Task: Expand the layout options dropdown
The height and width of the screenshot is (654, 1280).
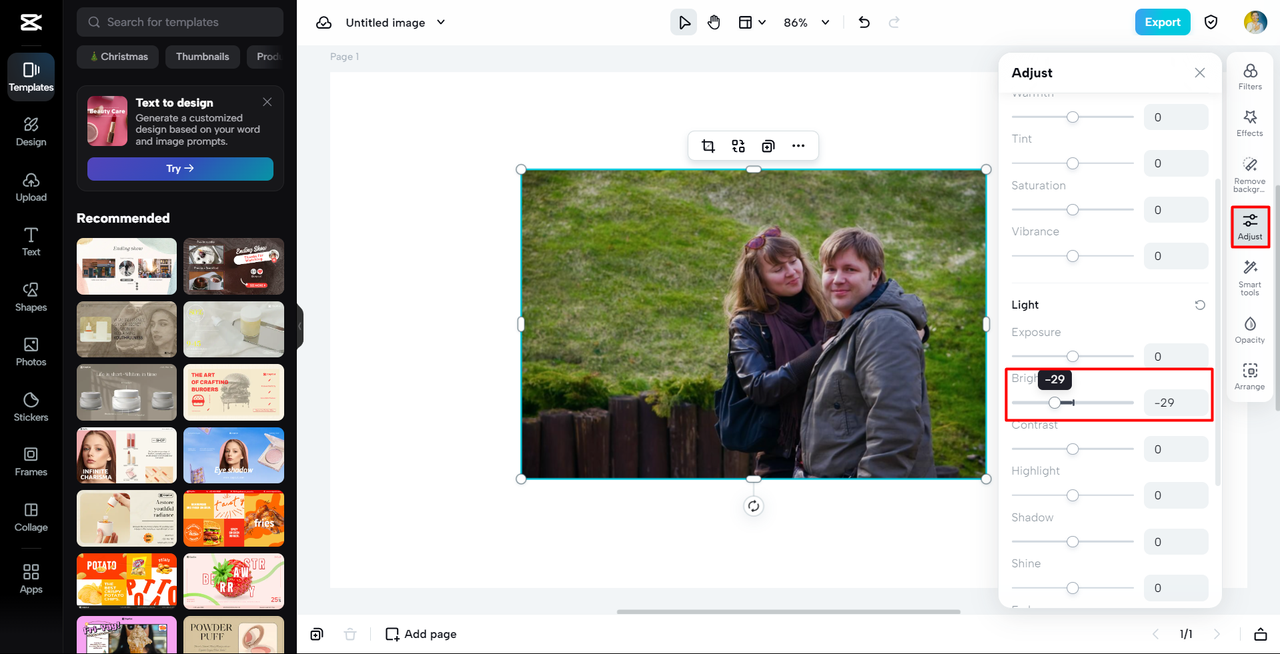Action: [x=751, y=21]
